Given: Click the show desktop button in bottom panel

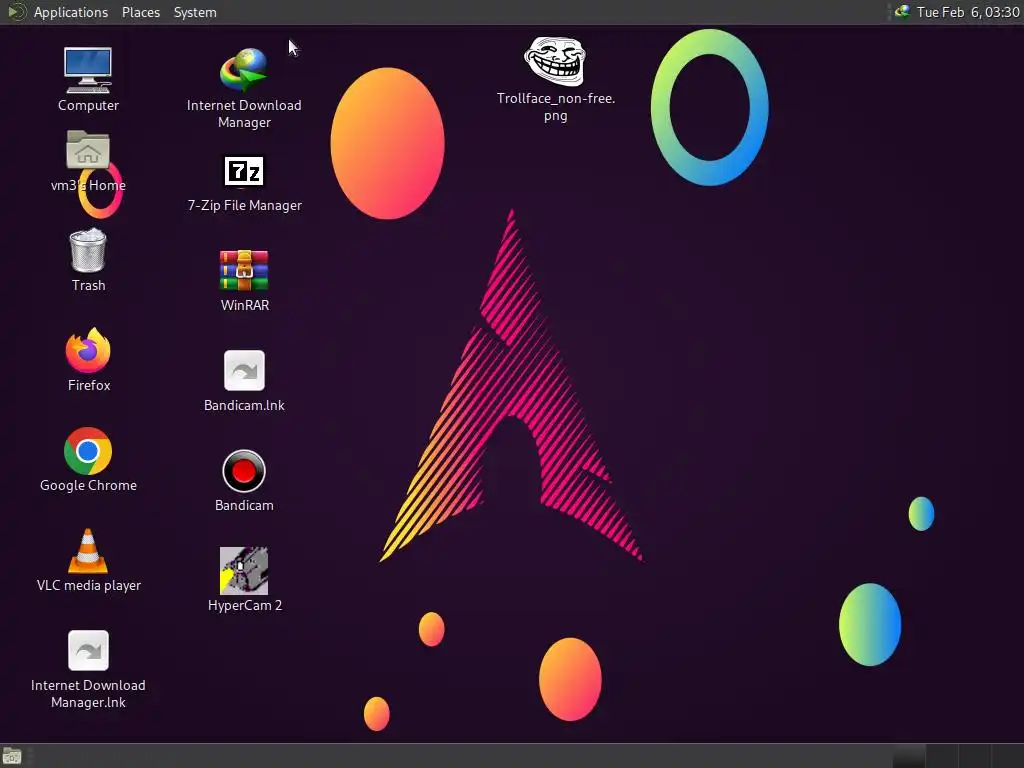Looking at the screenshot, I should [12, 756].
